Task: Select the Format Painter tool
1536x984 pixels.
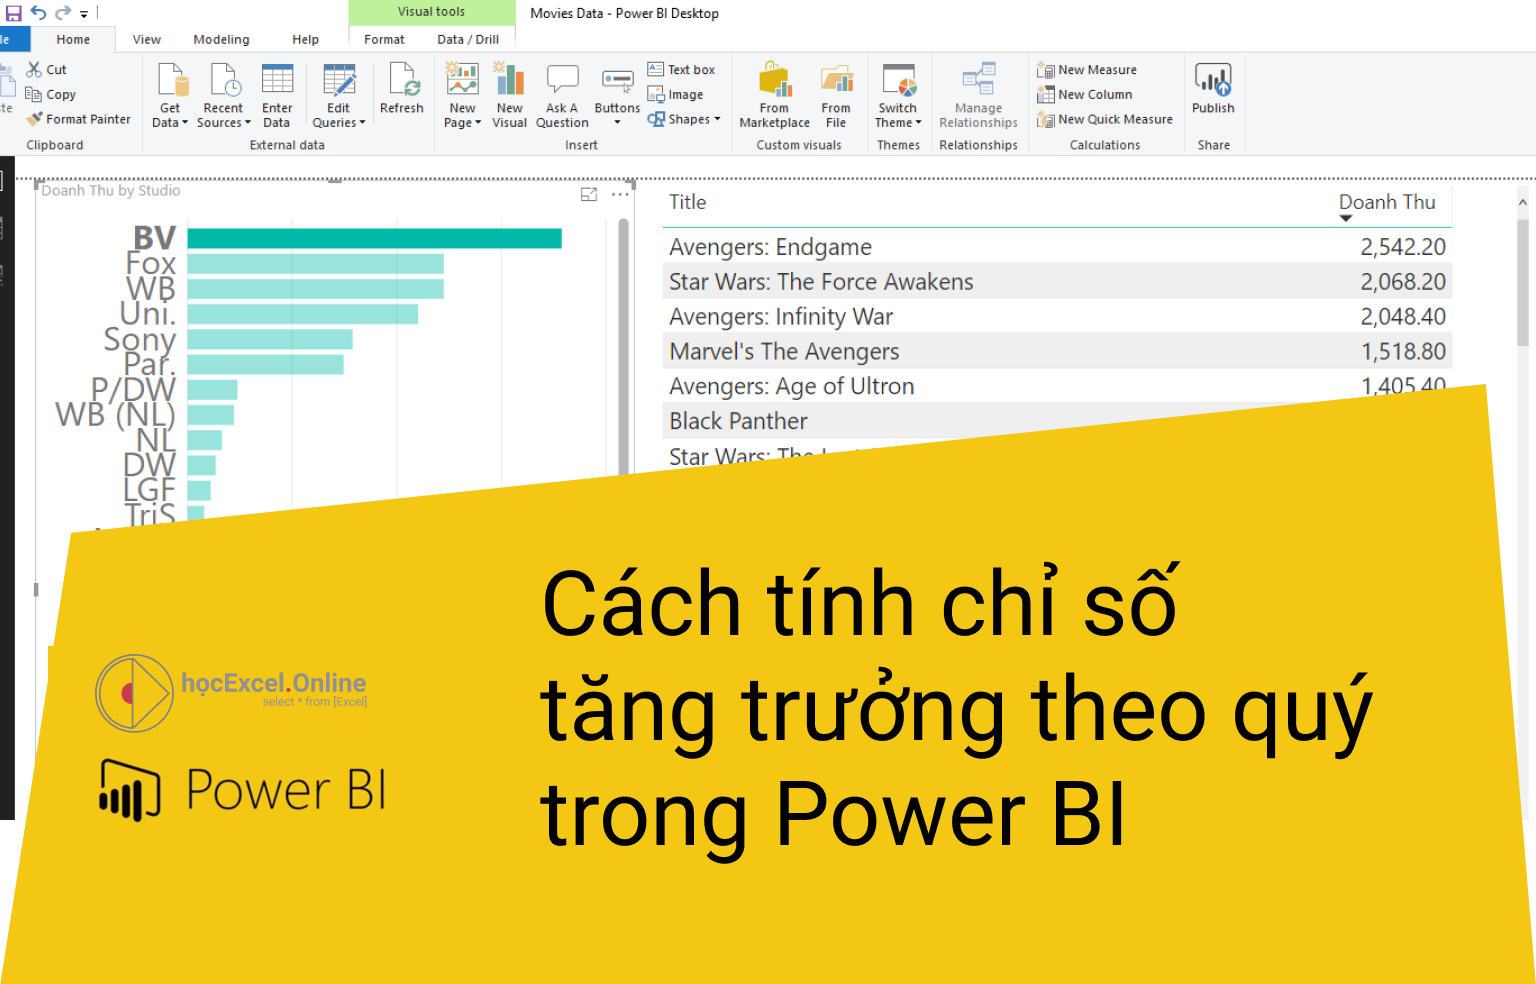Action: 78,119
